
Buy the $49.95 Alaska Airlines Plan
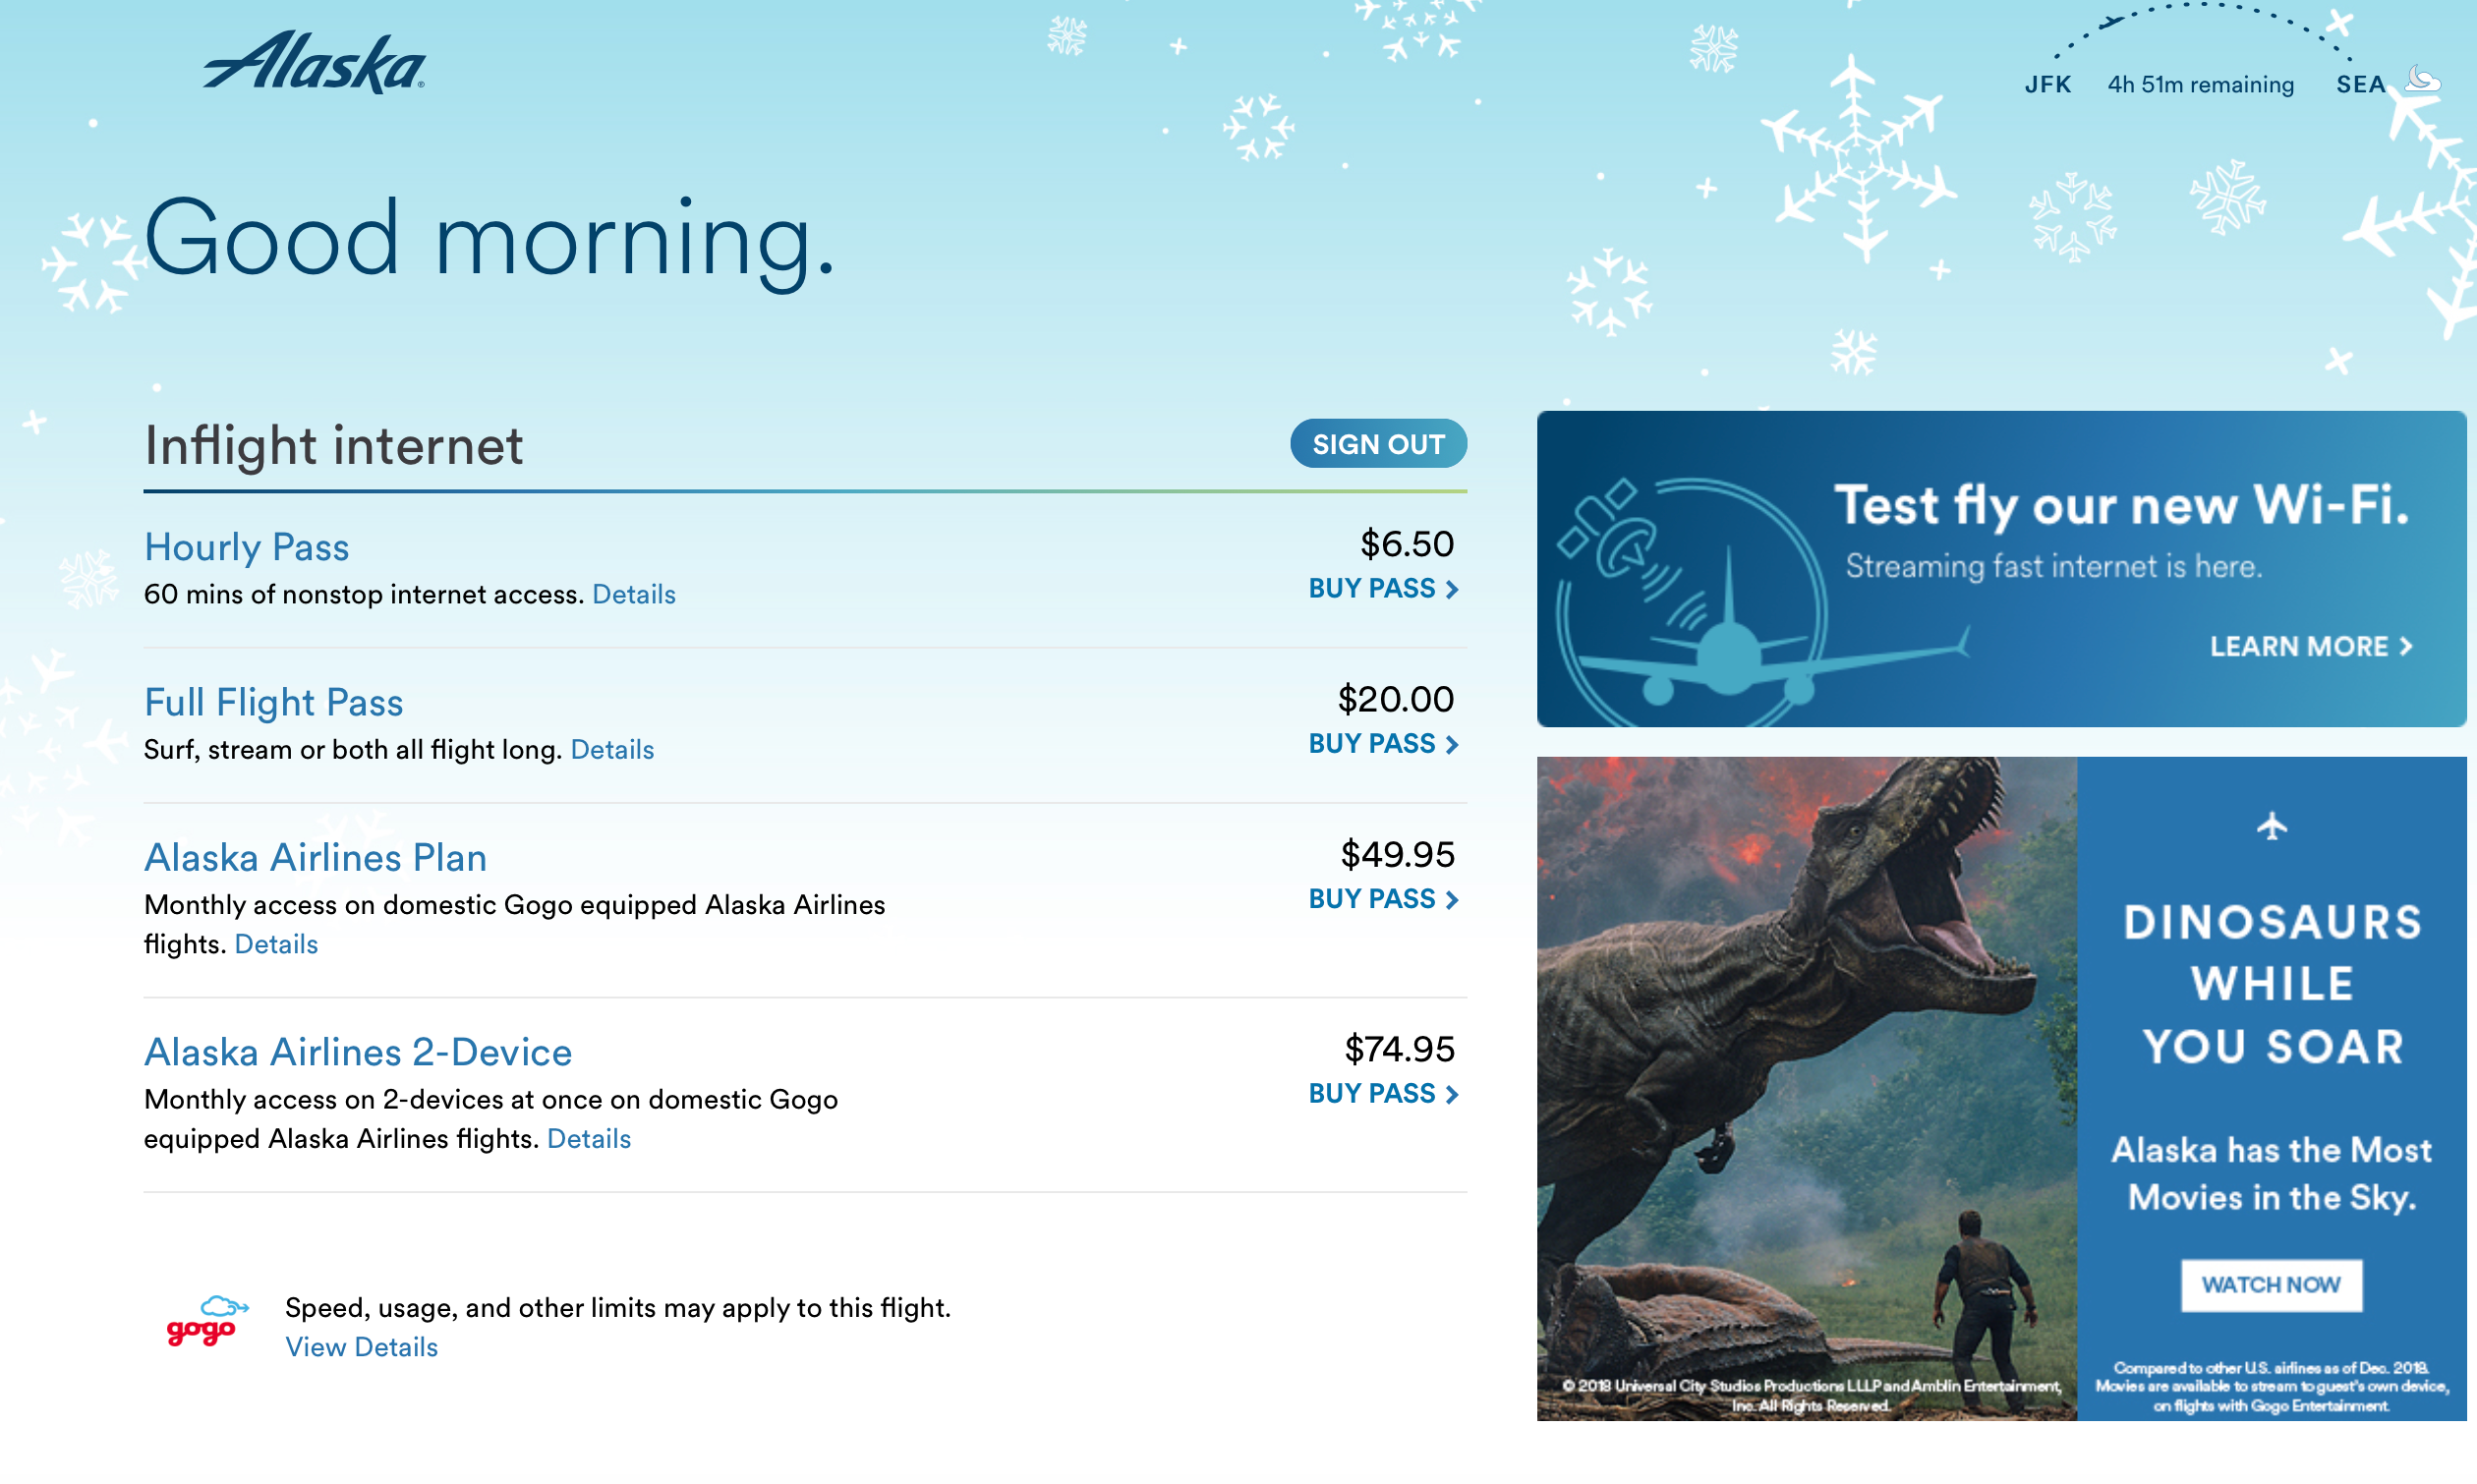pyautogui.click(x=1382, y=899)
